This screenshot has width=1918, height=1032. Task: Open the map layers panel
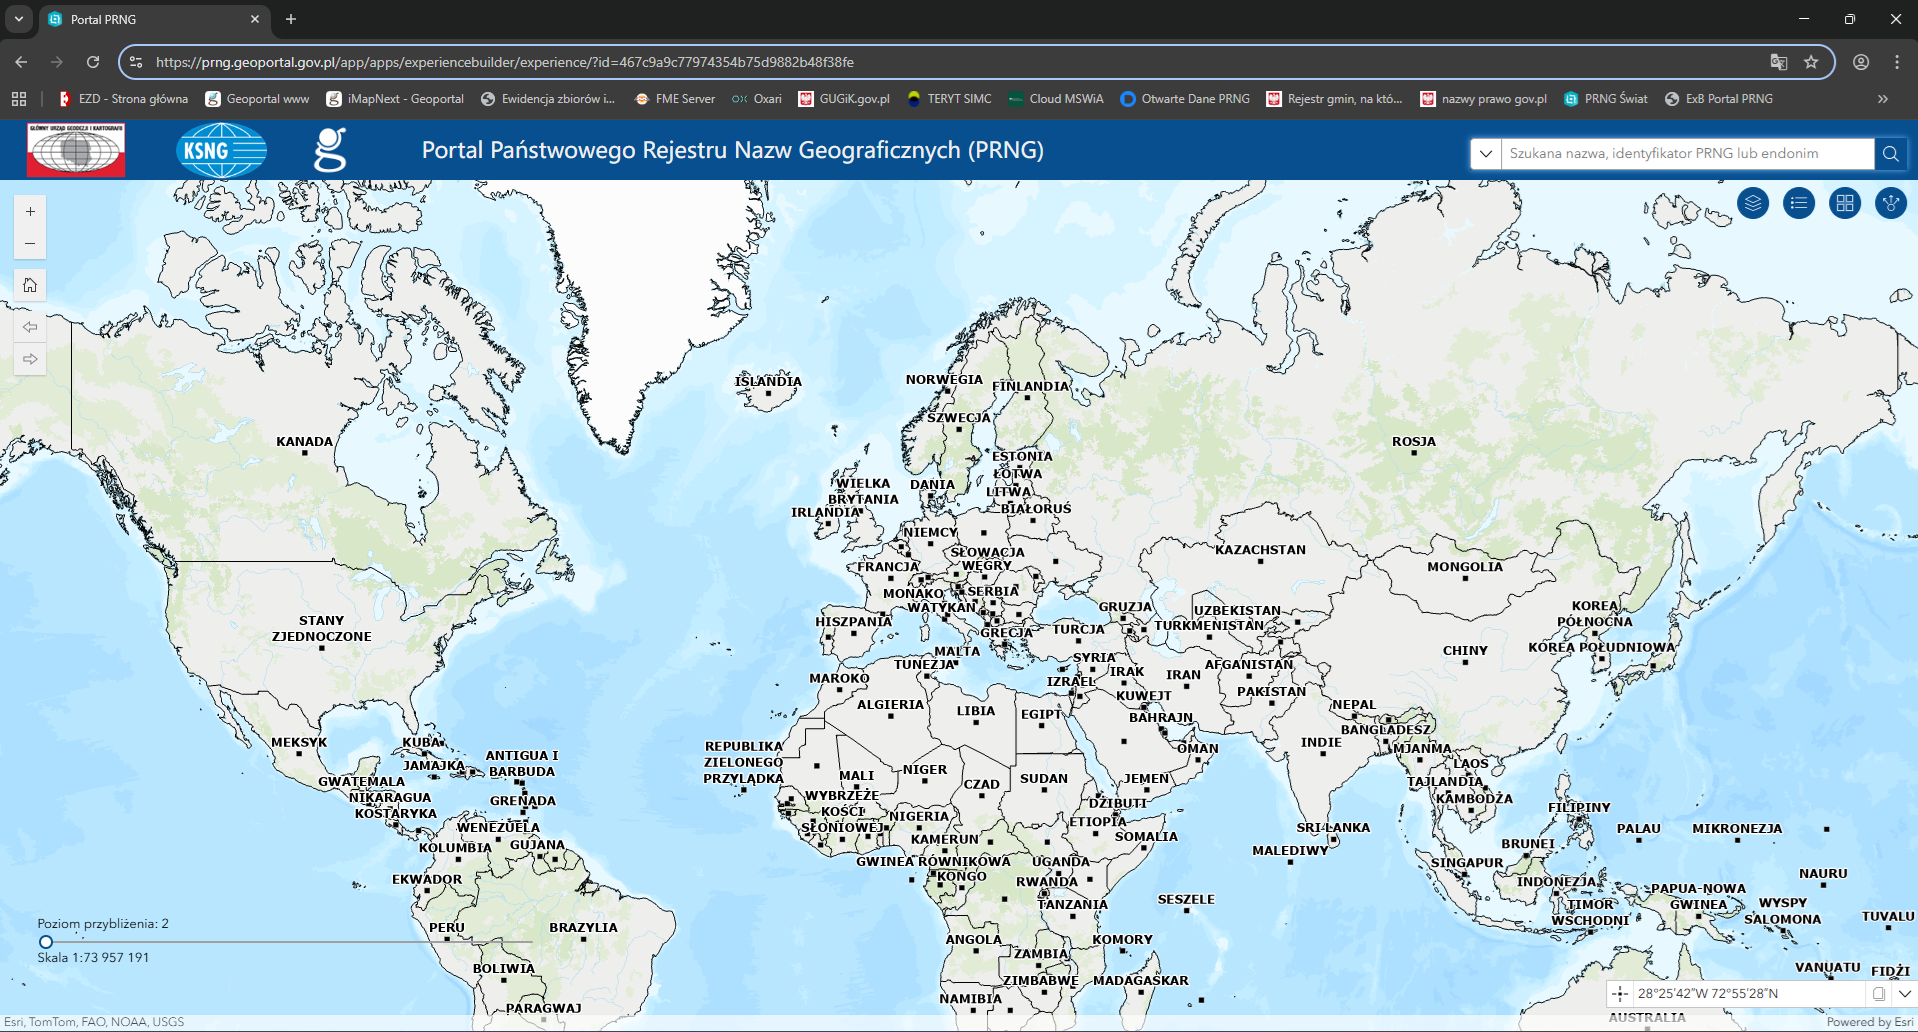pos(1752,204)
